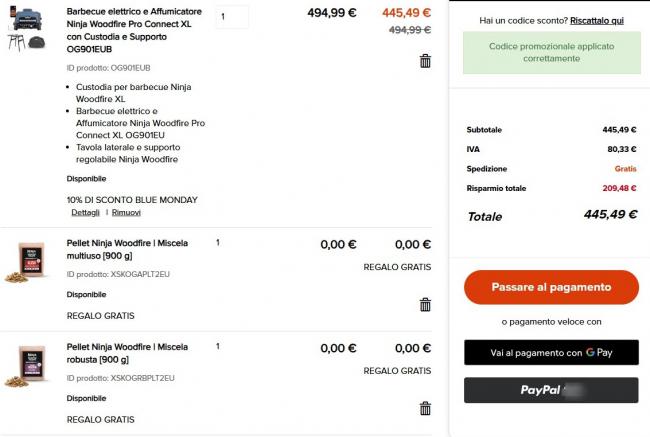Screen dimensions: 650x437
Task: Remove Miscela robusta pellets via trash icon
Action: (x=425, y=408)
